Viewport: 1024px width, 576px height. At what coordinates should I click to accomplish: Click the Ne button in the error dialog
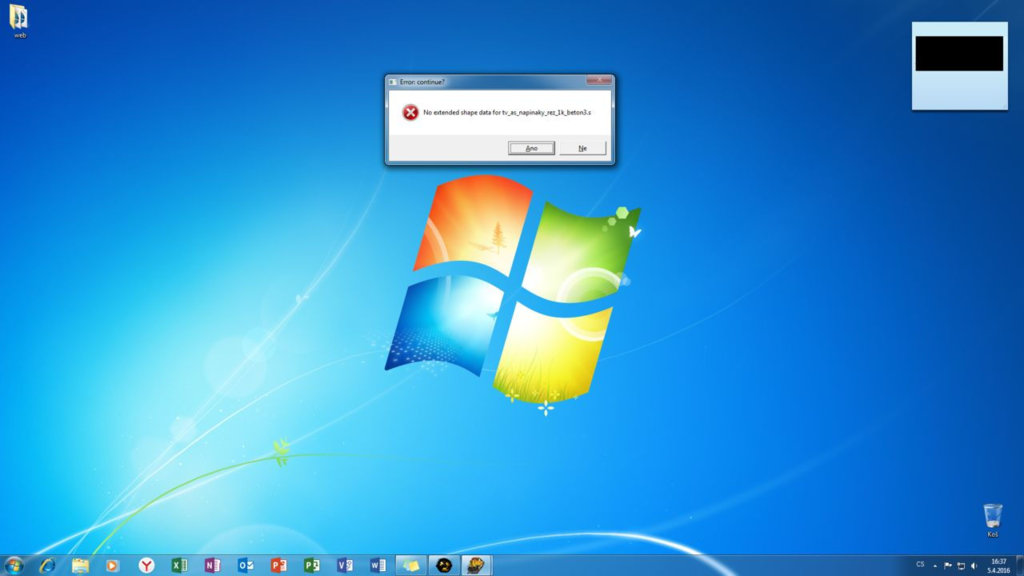(x=582, y=148)
